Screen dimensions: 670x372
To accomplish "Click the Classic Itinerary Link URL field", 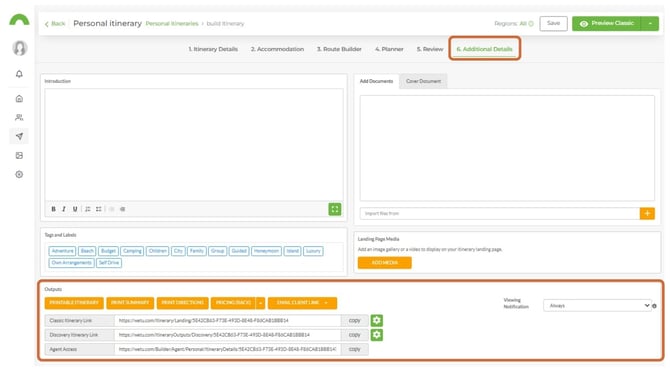I will [228, 320].
